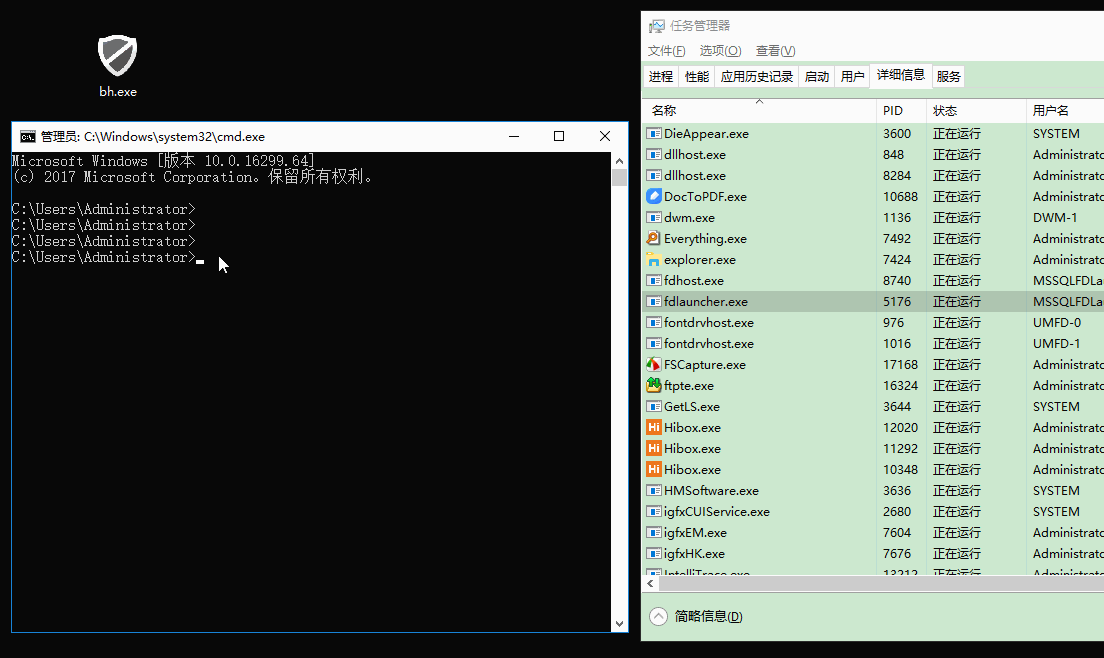Click the FSCapture.exe process icon
Viewport: 1104px width, 658px height.
pyautogui.click(x=654, y=365)
